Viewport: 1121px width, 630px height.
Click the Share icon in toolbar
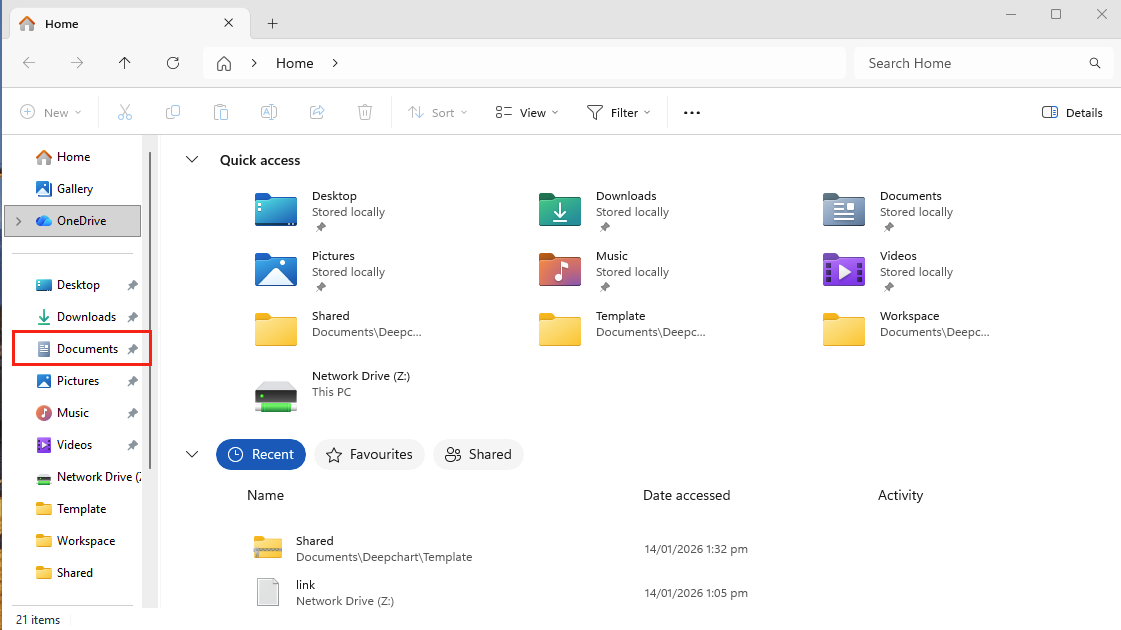317,113
